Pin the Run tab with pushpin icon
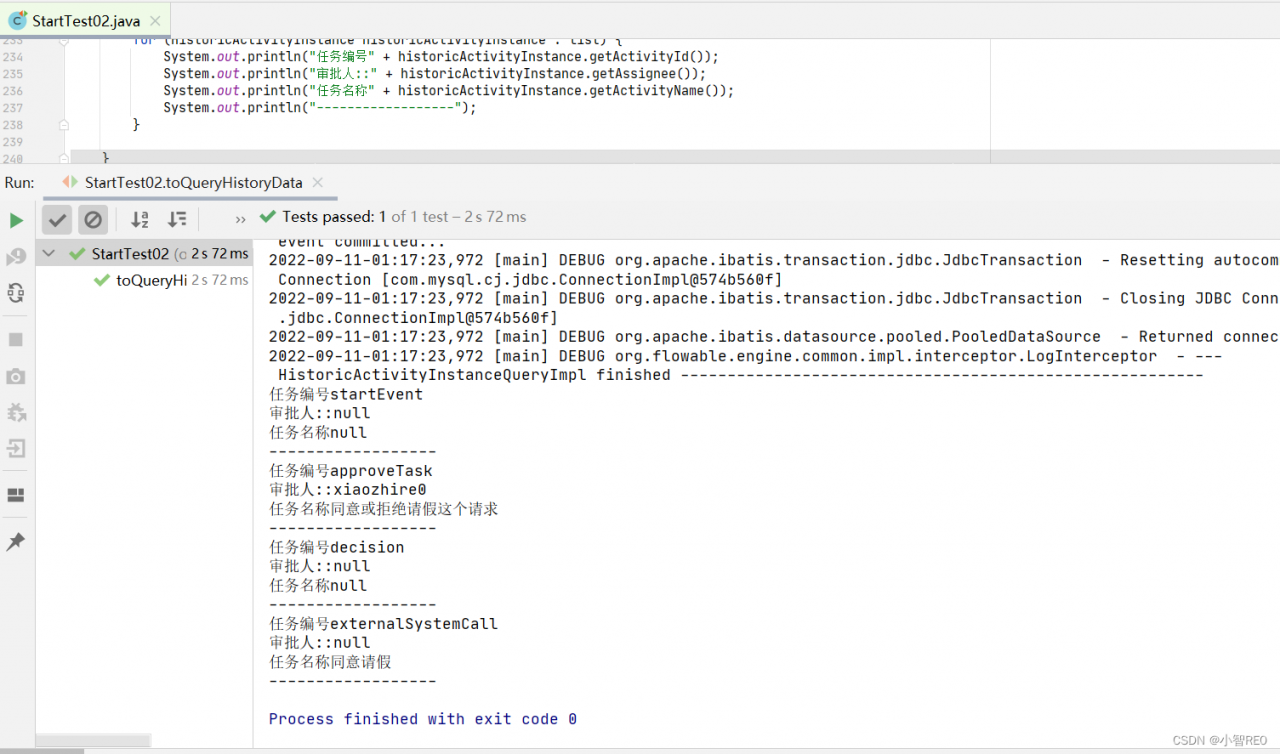Screen dimensions: 1280x754 (16, 542)
